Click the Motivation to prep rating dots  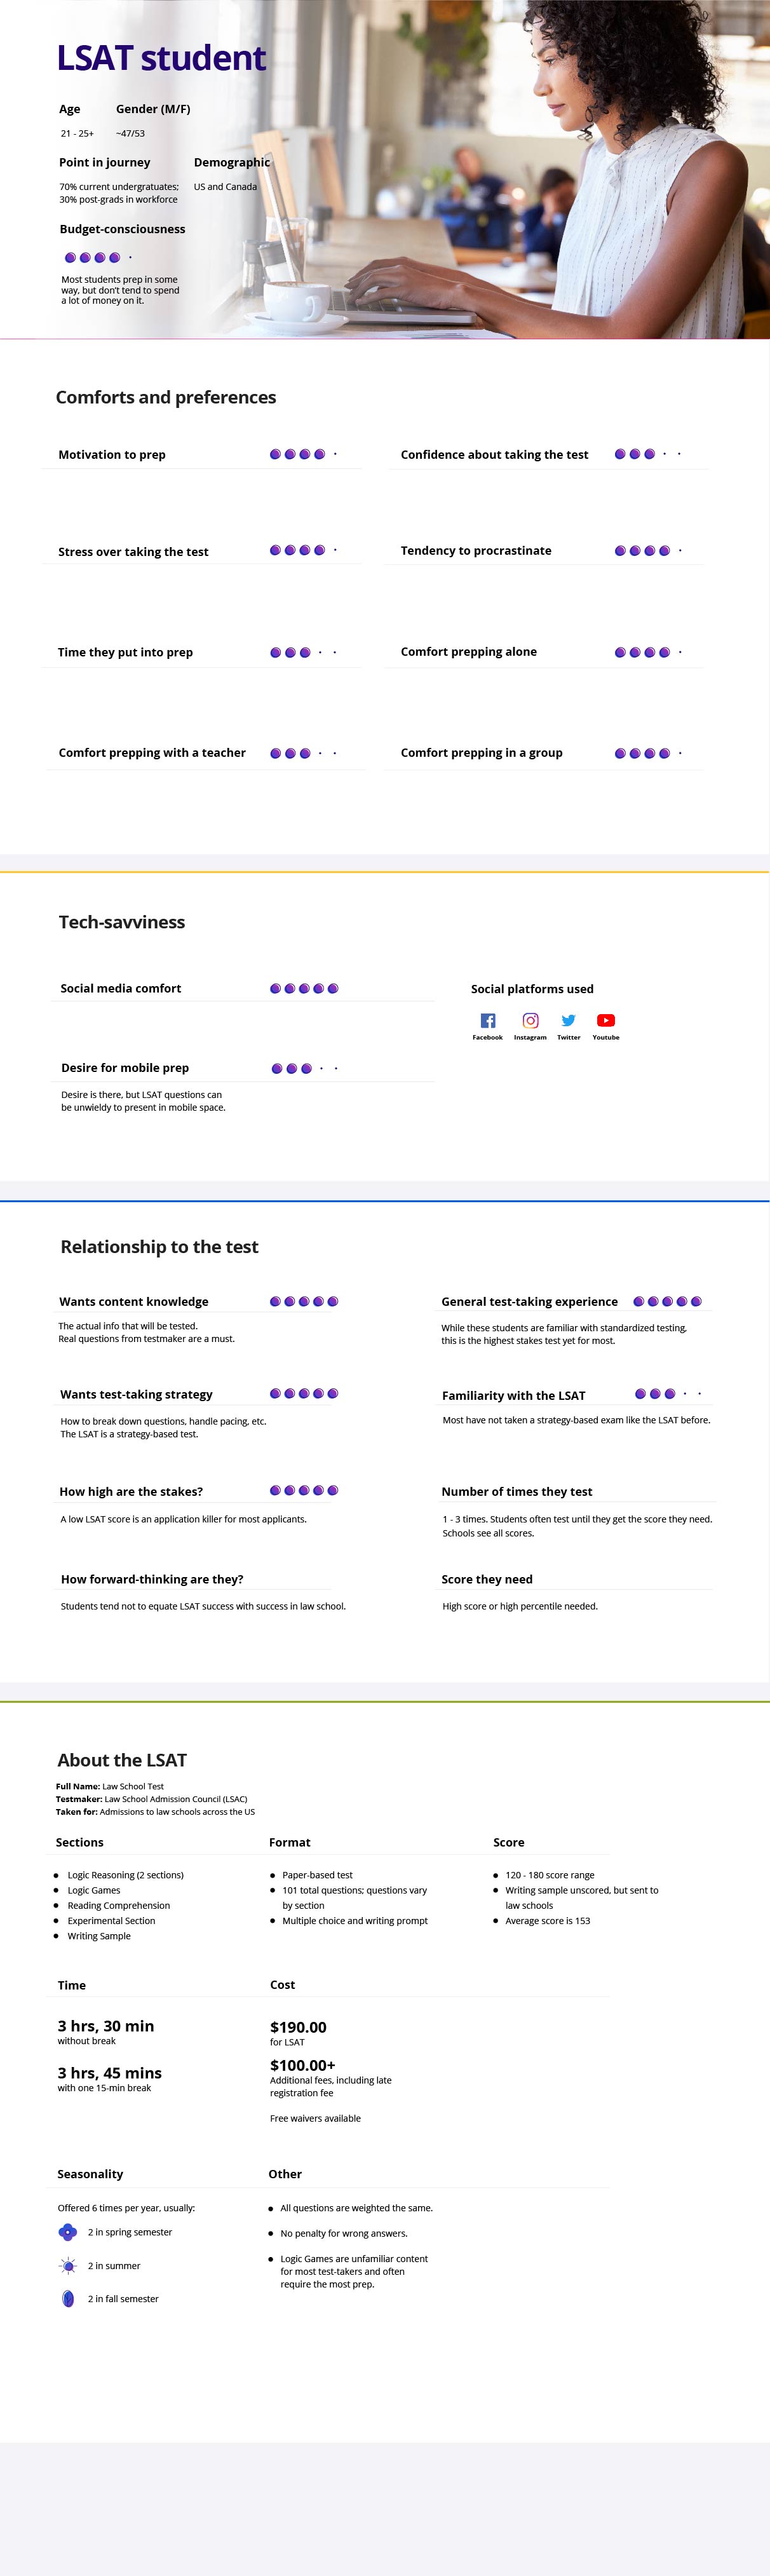pyautogui.click(x=303, y=454)
